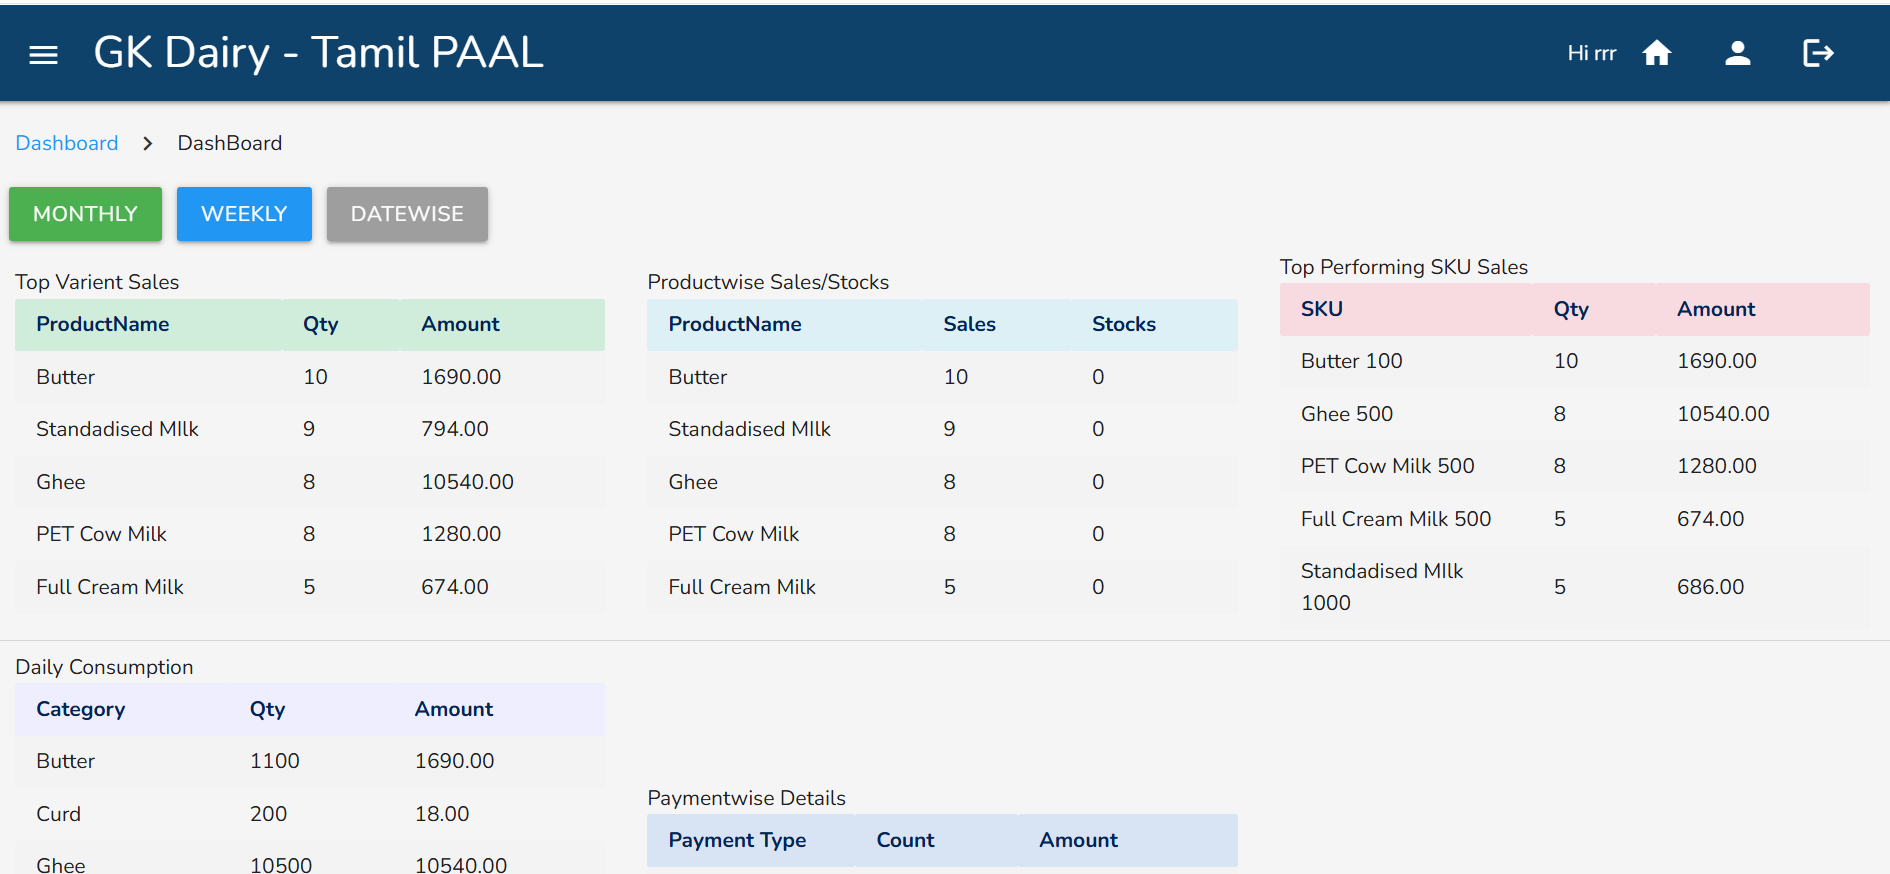Select Full Cream Milk in Productwise Sales/Stocks
The width and height of the screenshot is (1890, 874).
(x=742, y=587)
